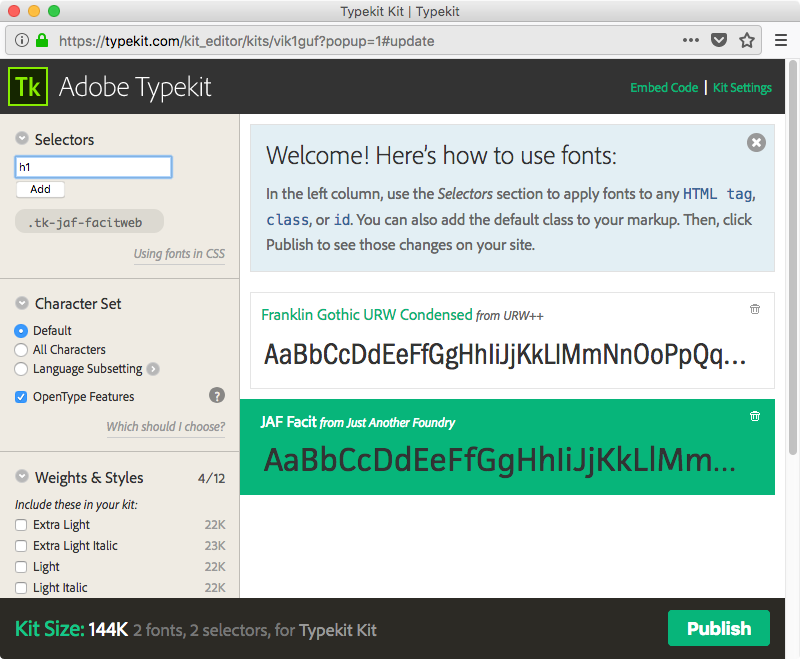
Task: Uncheck OpenType Features checkbox
Action: coord(21,397)
